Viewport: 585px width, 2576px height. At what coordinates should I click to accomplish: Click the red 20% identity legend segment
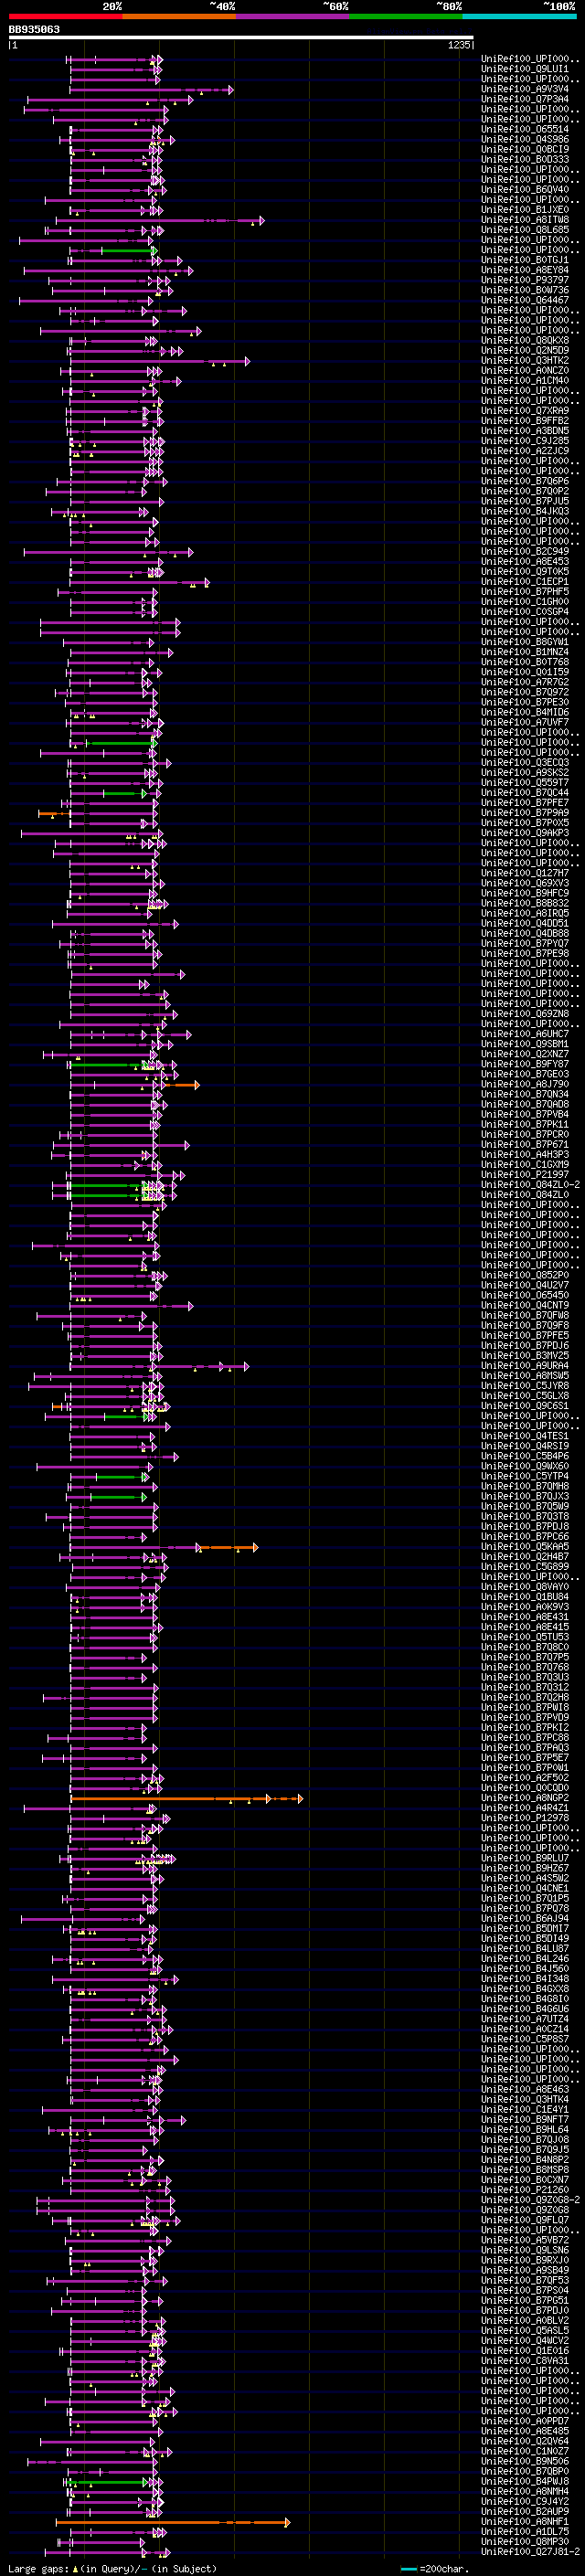coord(65,16)
